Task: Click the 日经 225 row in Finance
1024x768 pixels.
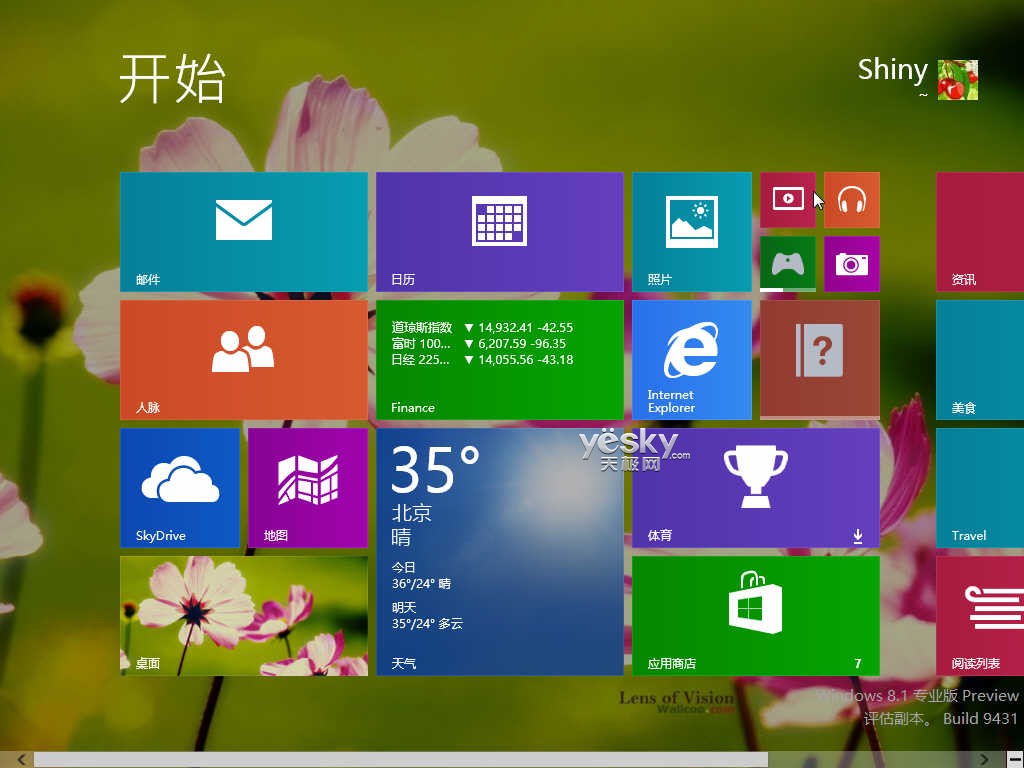Action: [x=482, y=360]
